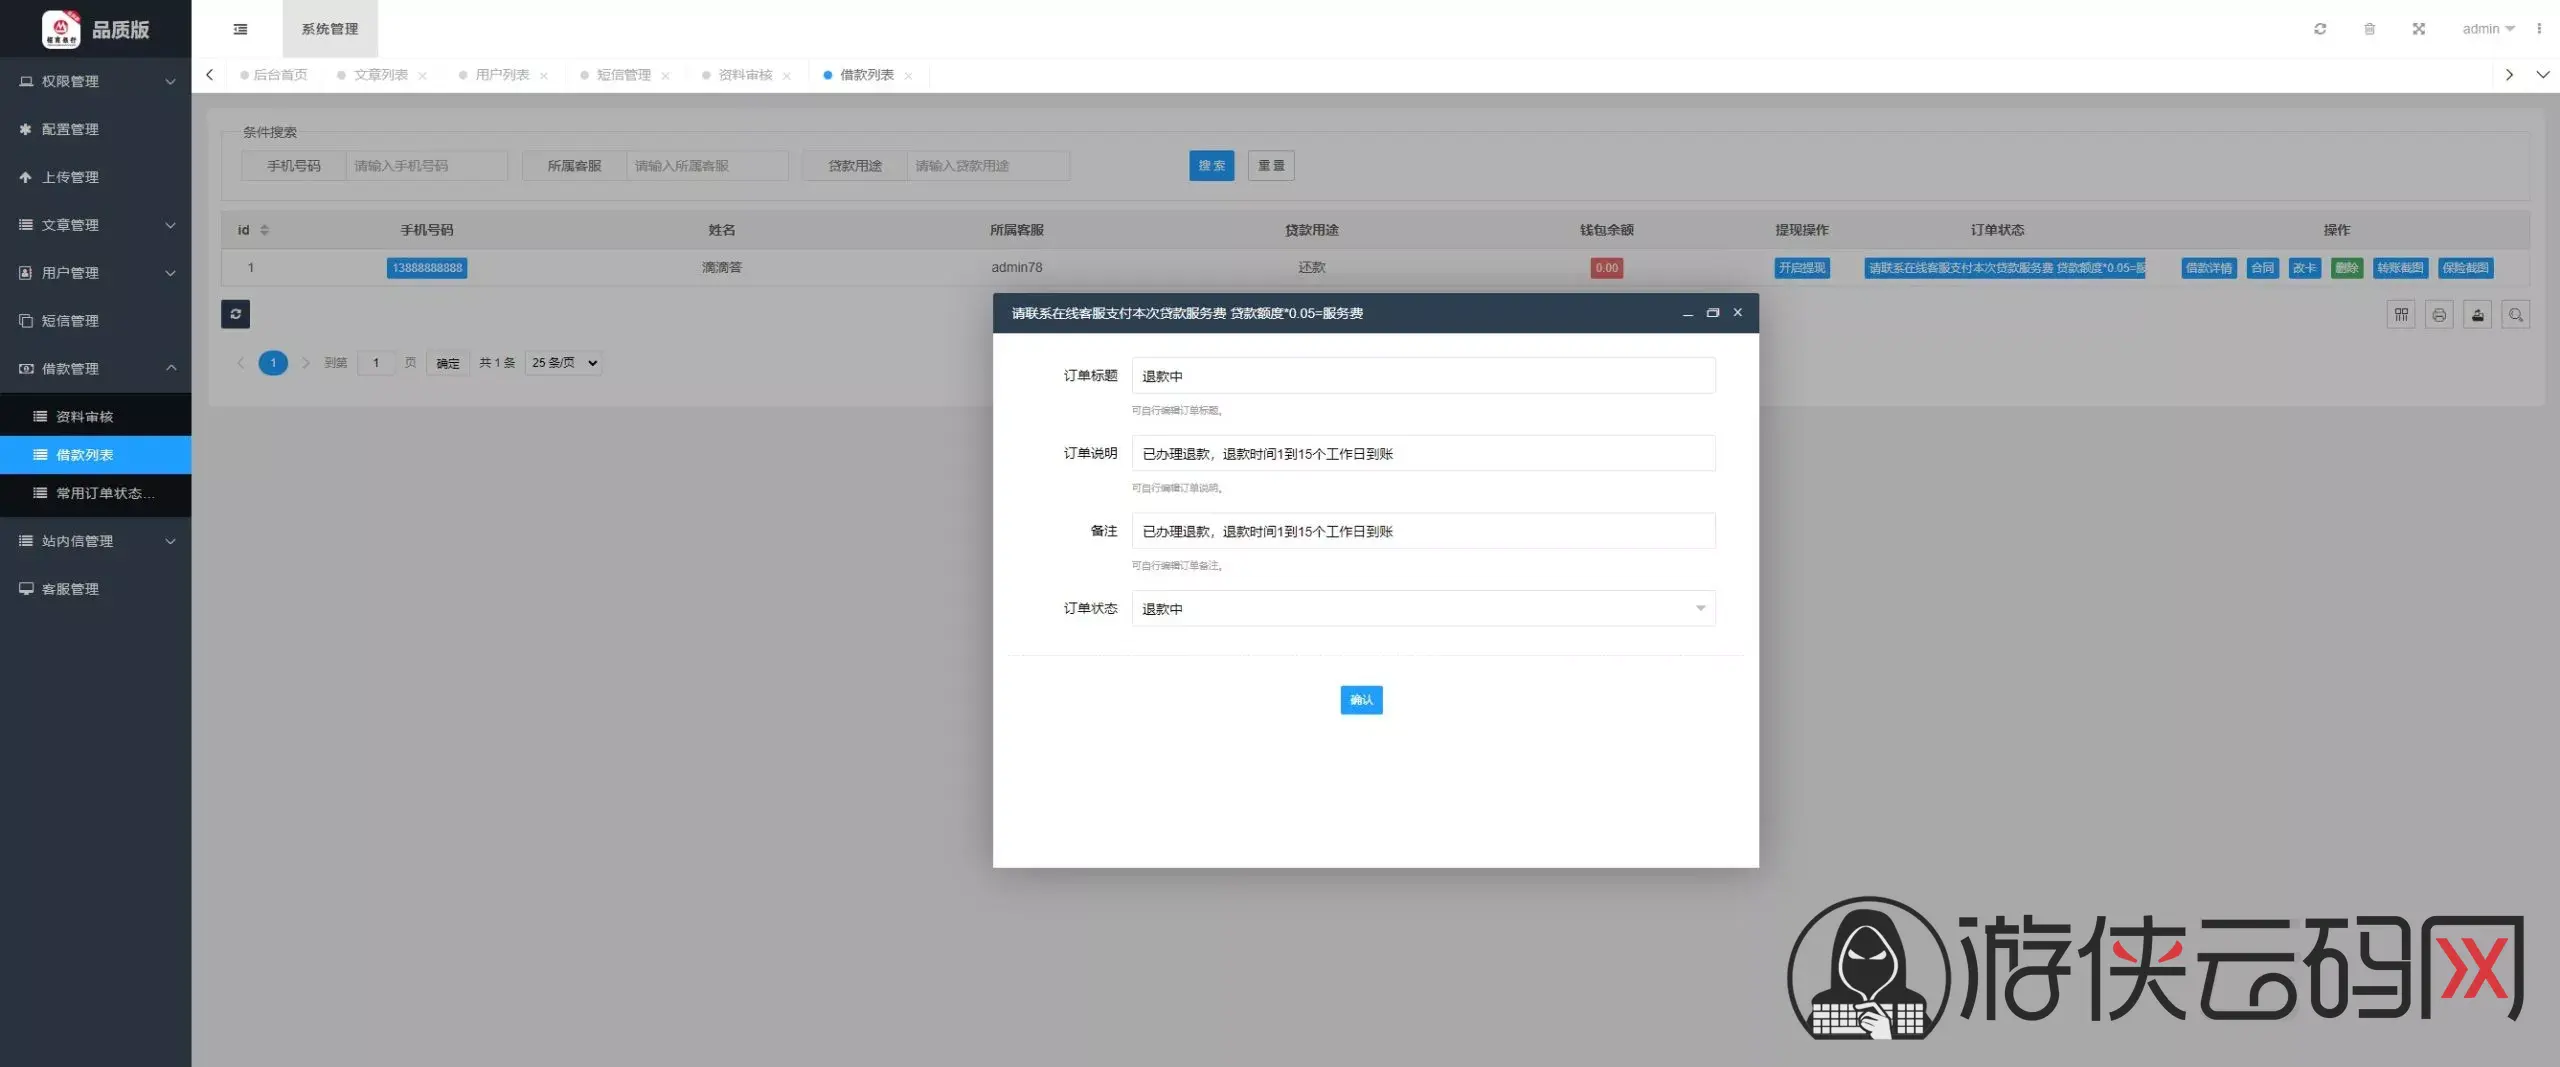The image size is (2560, 1067).
Task: Expand 权限管理 in the sidebar
Action: 95,81
